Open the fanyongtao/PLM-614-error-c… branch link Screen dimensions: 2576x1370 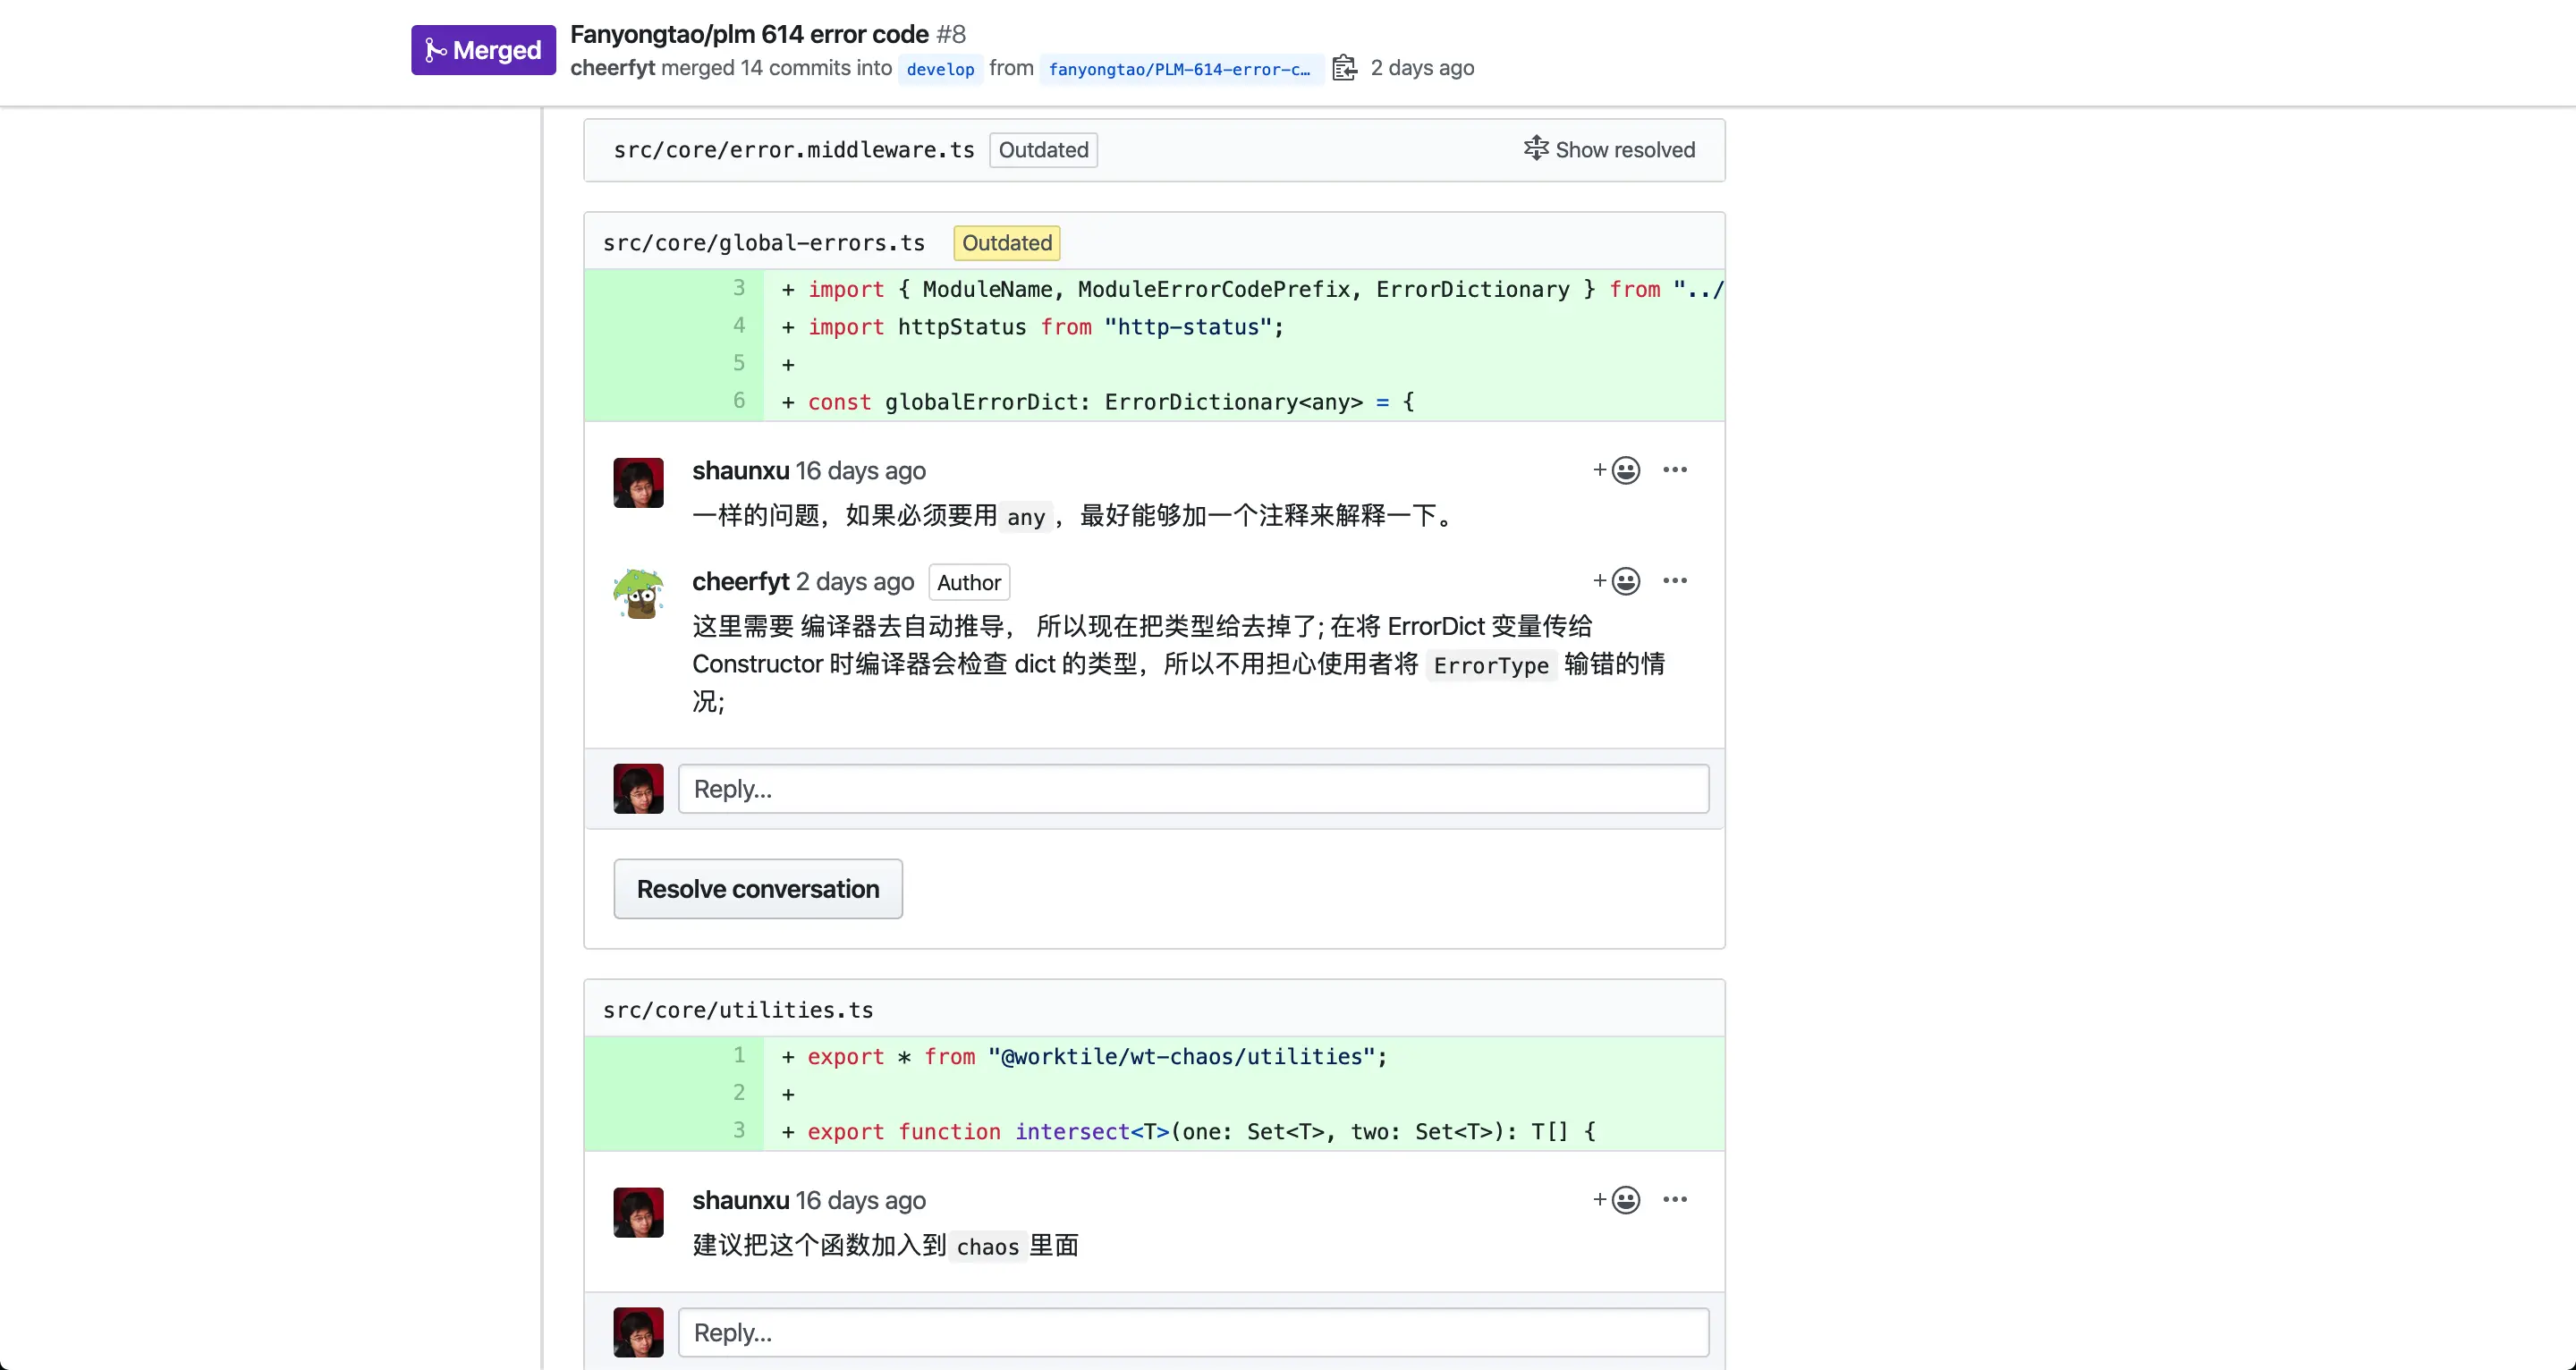(1180, 69)
